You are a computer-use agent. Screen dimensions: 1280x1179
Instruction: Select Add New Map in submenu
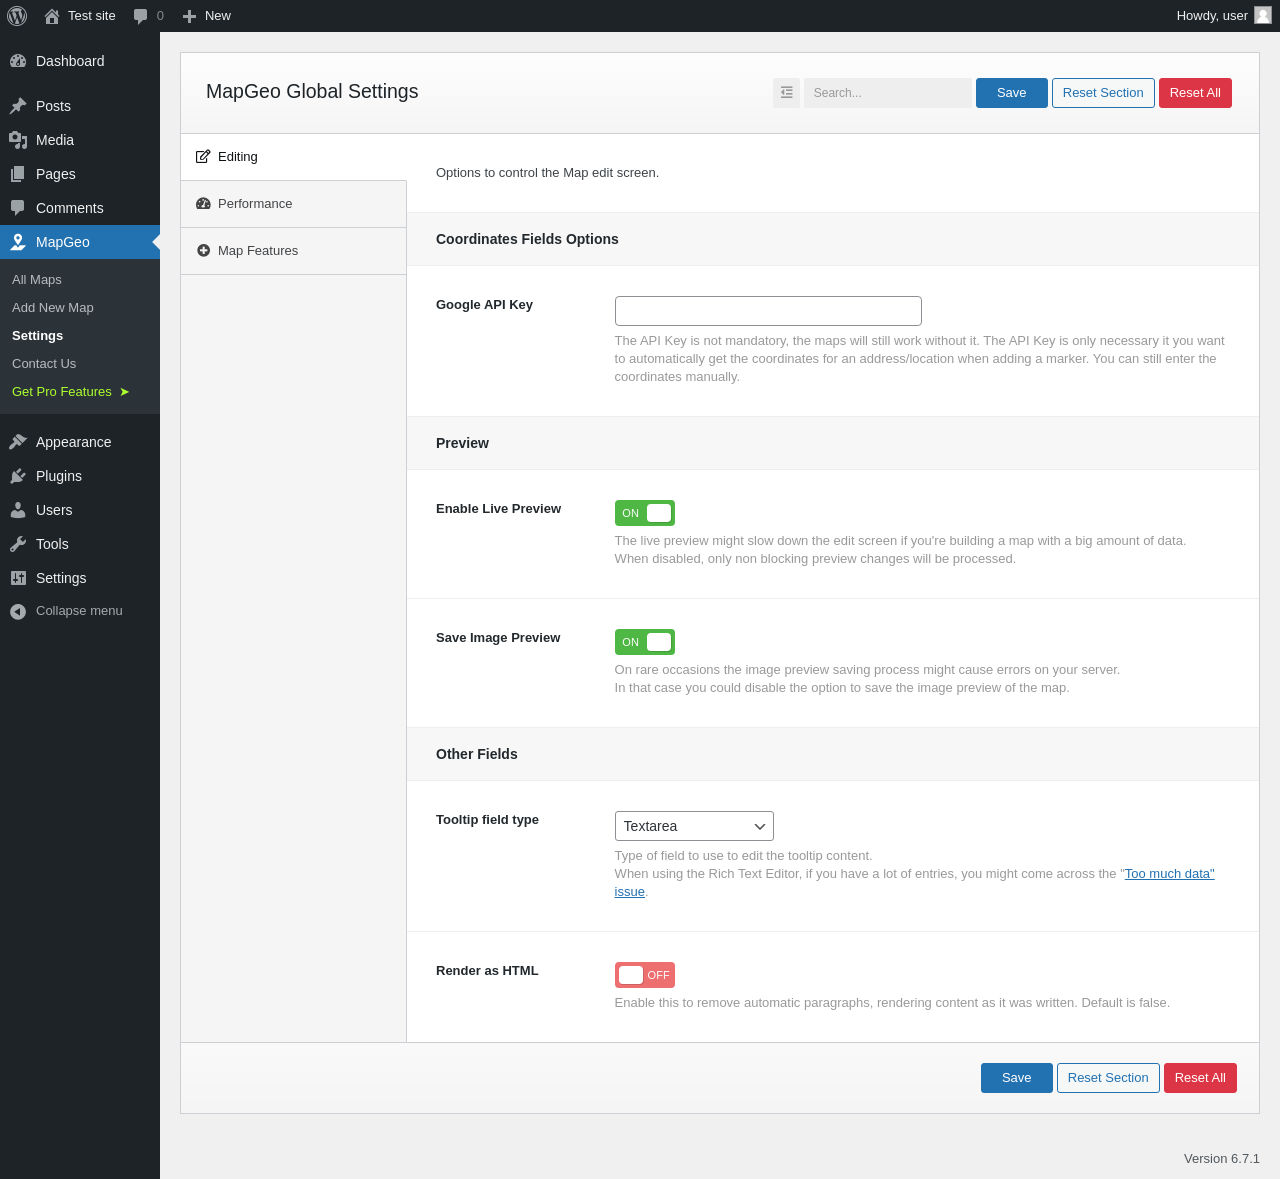tap(53, 308)
